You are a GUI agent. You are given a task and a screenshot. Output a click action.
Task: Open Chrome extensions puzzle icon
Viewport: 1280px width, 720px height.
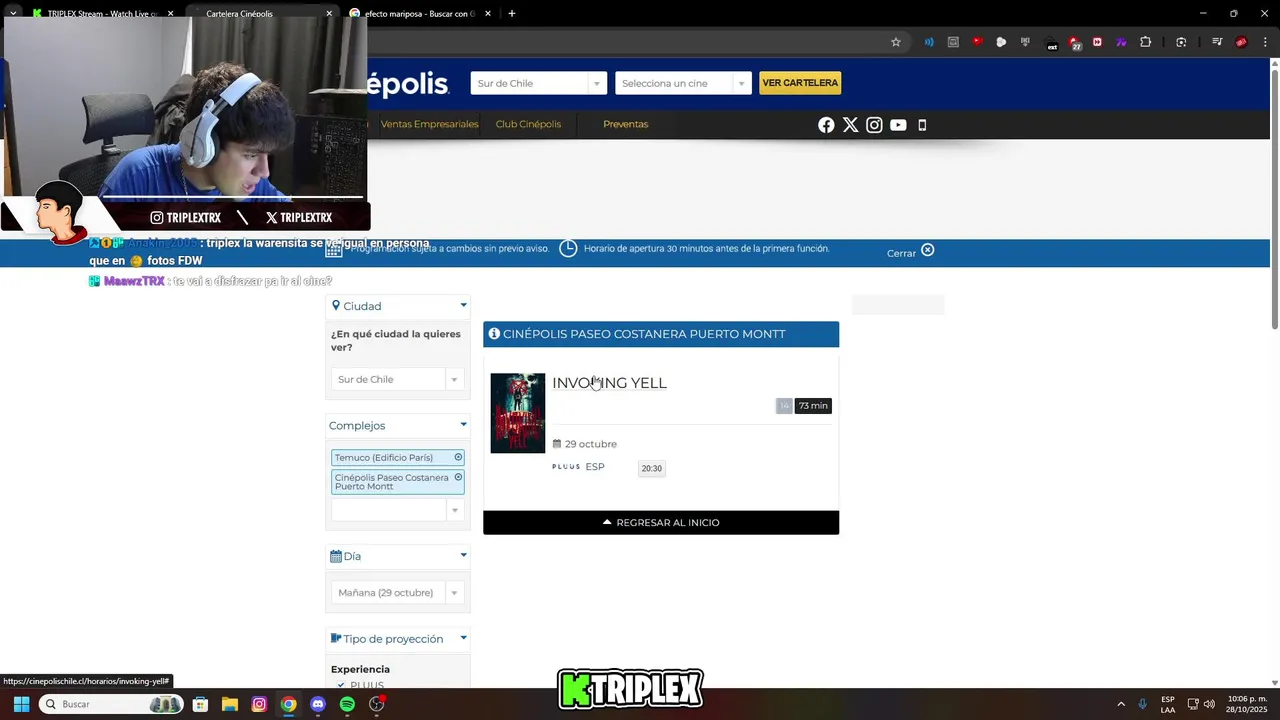[1146, 42]
